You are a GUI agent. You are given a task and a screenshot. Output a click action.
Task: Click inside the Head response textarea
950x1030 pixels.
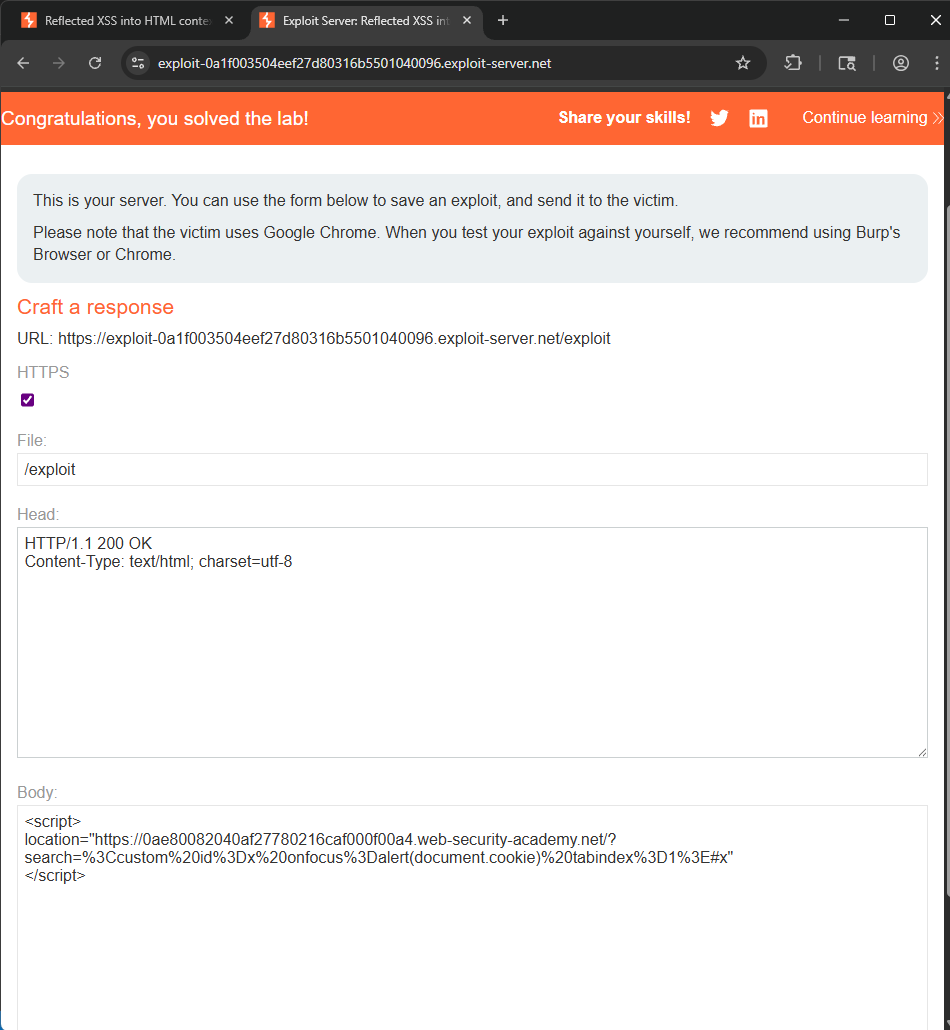click(x=472, y=642)
